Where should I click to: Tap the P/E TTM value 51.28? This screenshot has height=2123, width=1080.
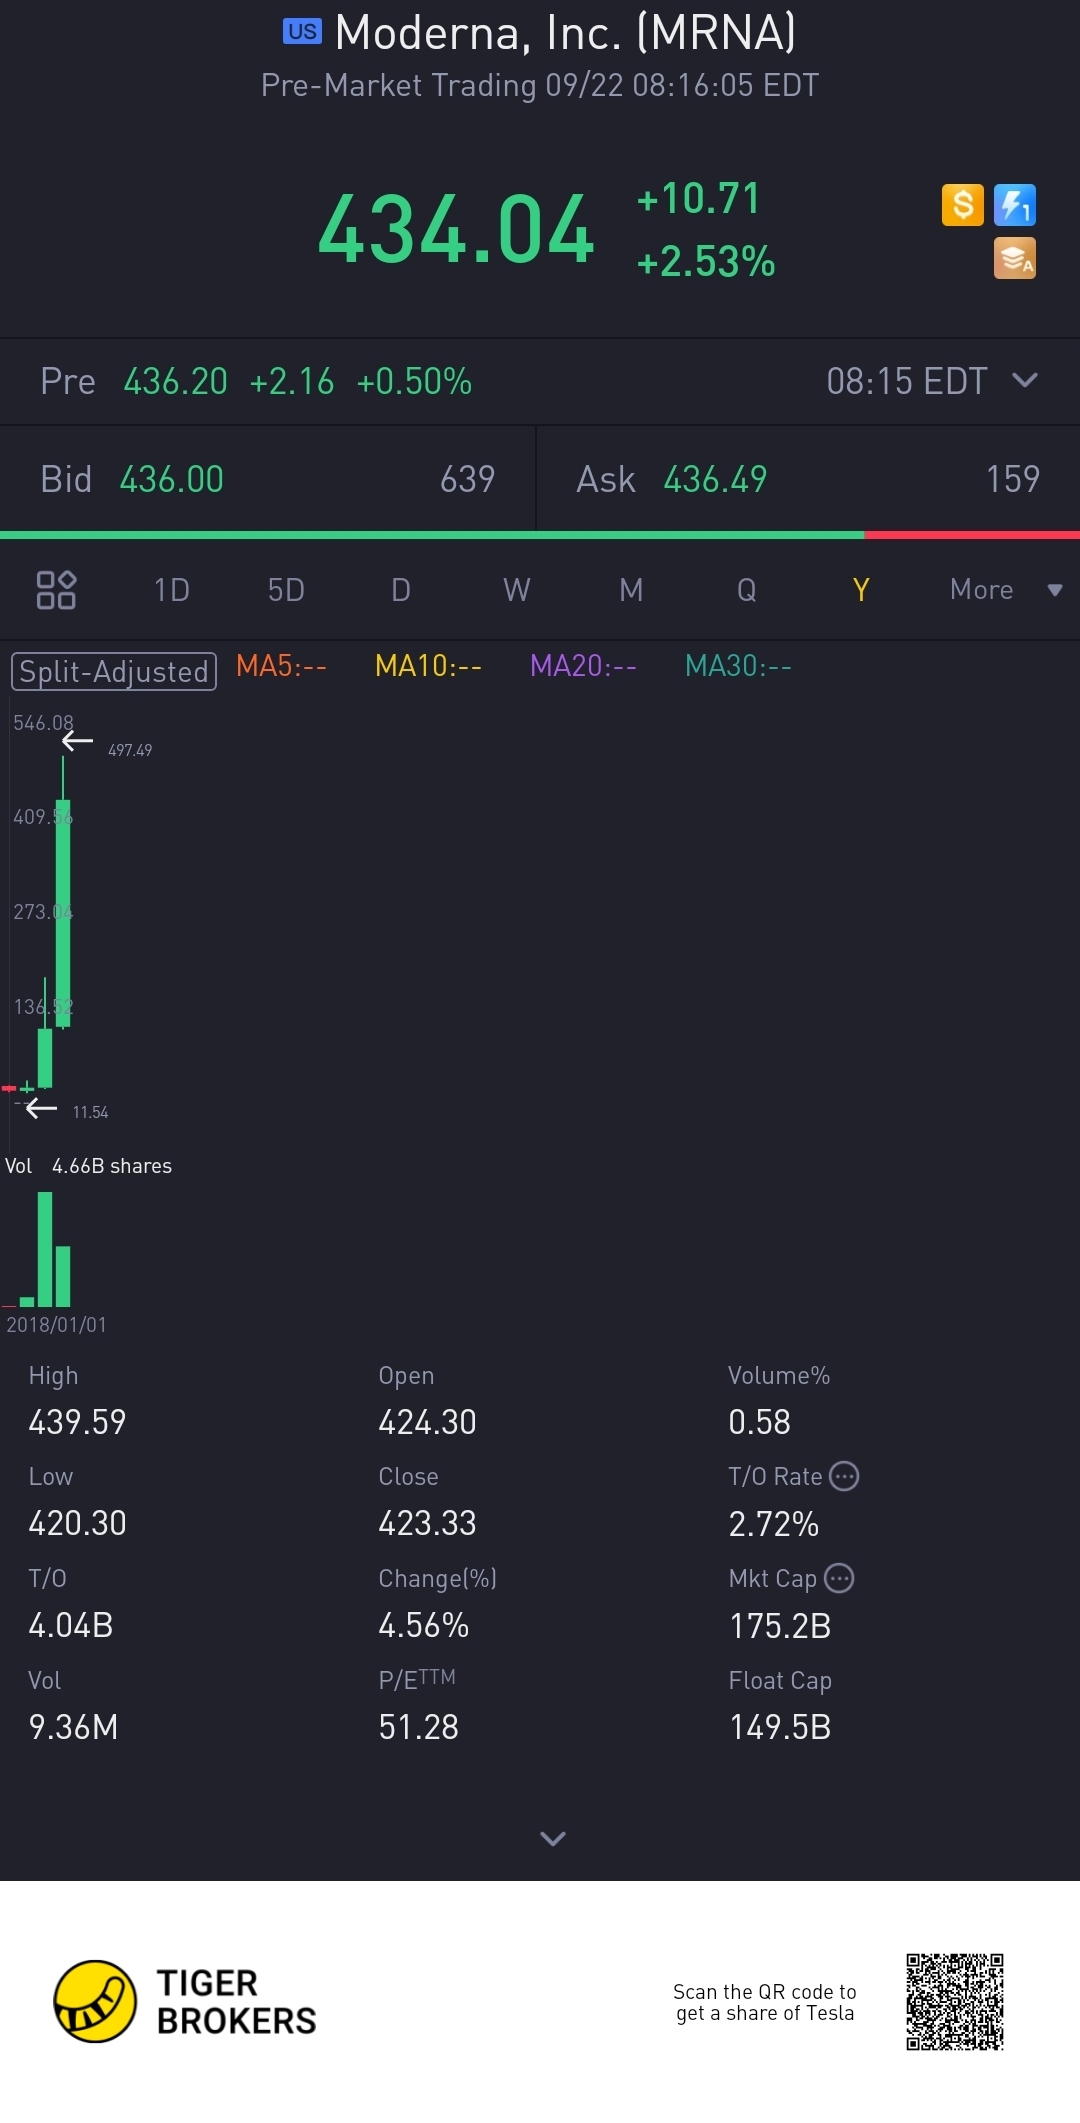(418, 1727)
